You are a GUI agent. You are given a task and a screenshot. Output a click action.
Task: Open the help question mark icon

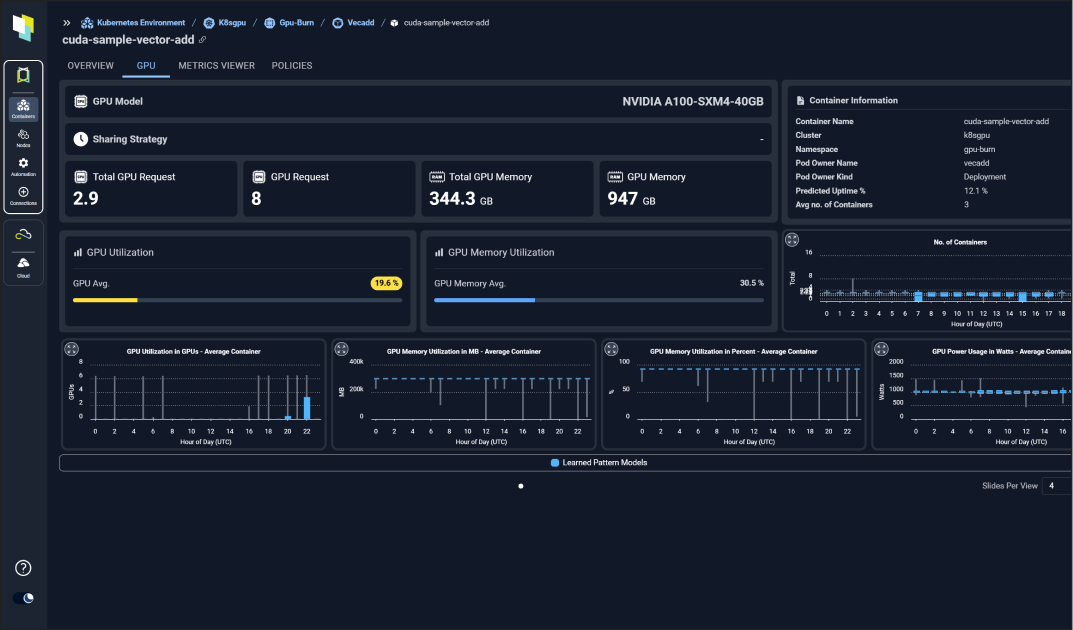coord(24,568)
